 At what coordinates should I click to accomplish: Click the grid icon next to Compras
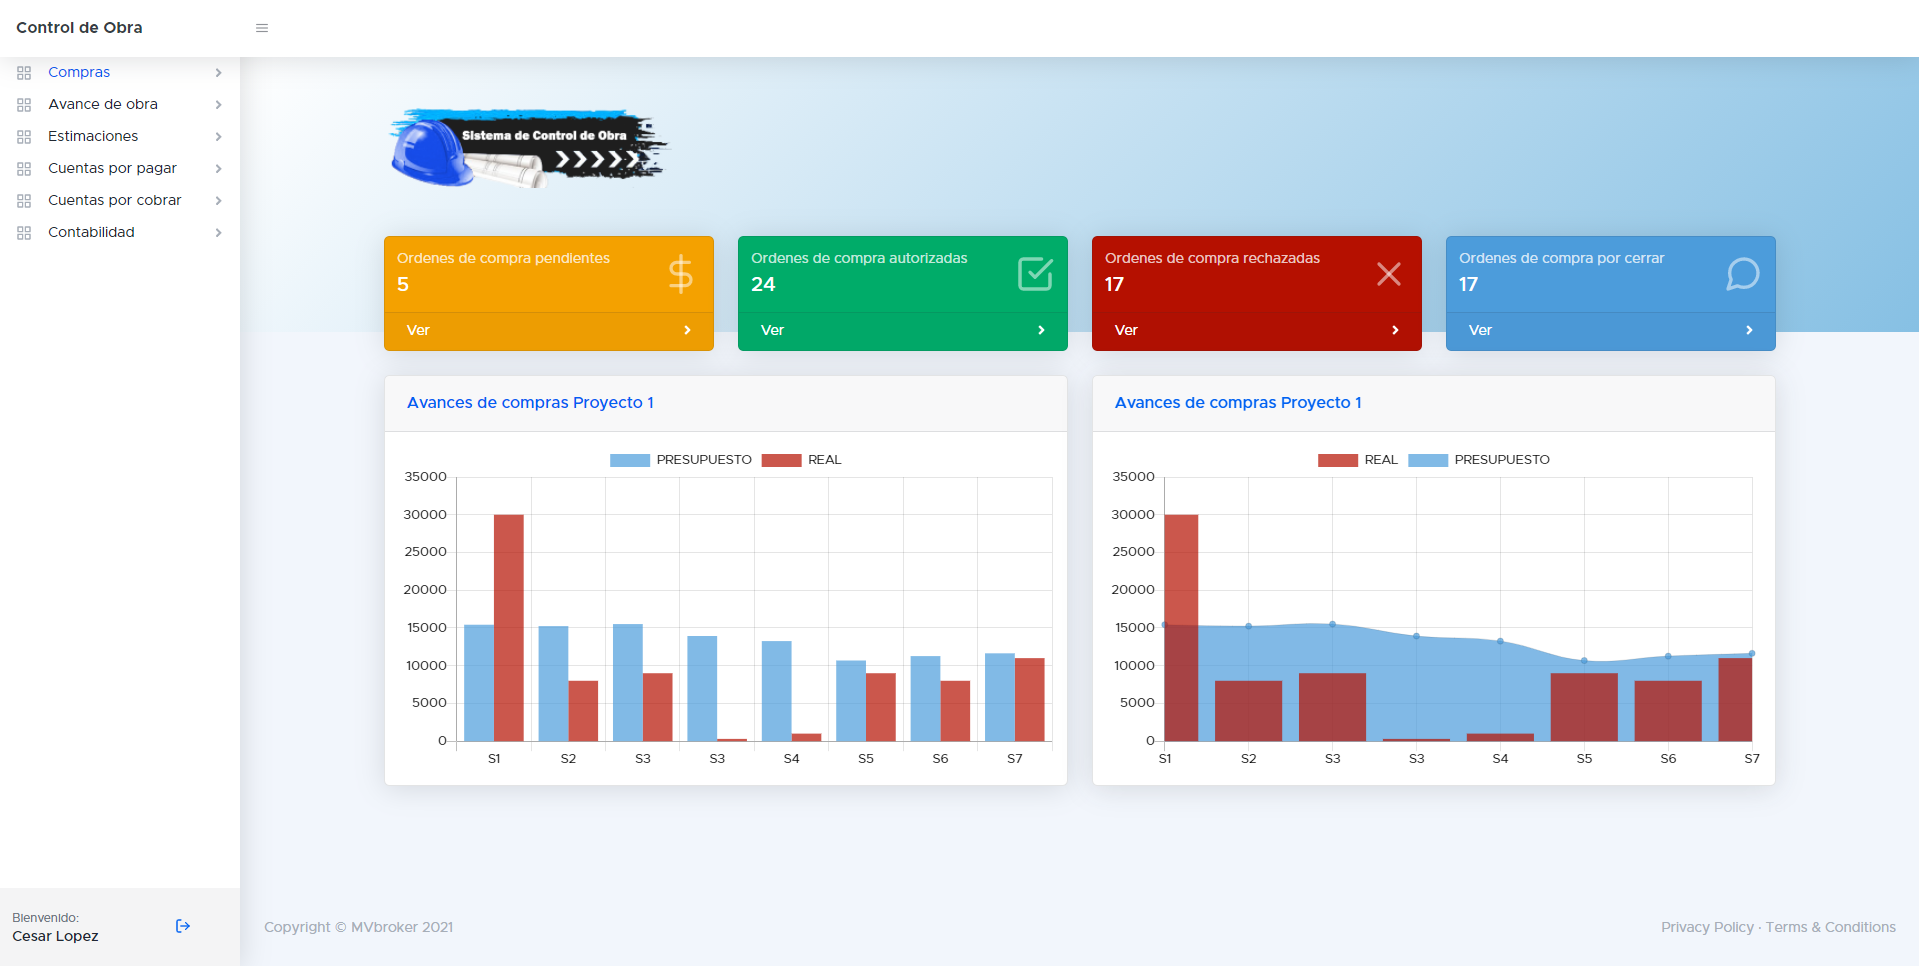[x=24, y=73]
